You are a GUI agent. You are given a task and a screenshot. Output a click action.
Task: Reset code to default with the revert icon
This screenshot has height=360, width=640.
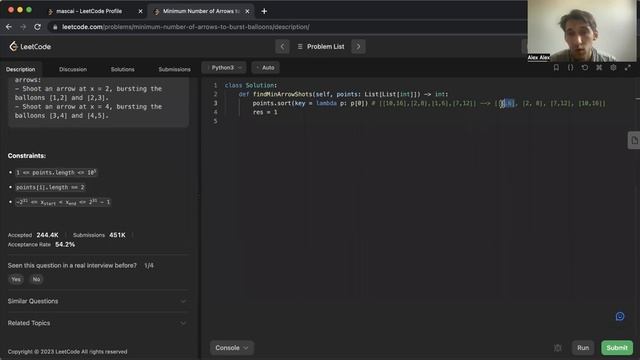(584, 68)
